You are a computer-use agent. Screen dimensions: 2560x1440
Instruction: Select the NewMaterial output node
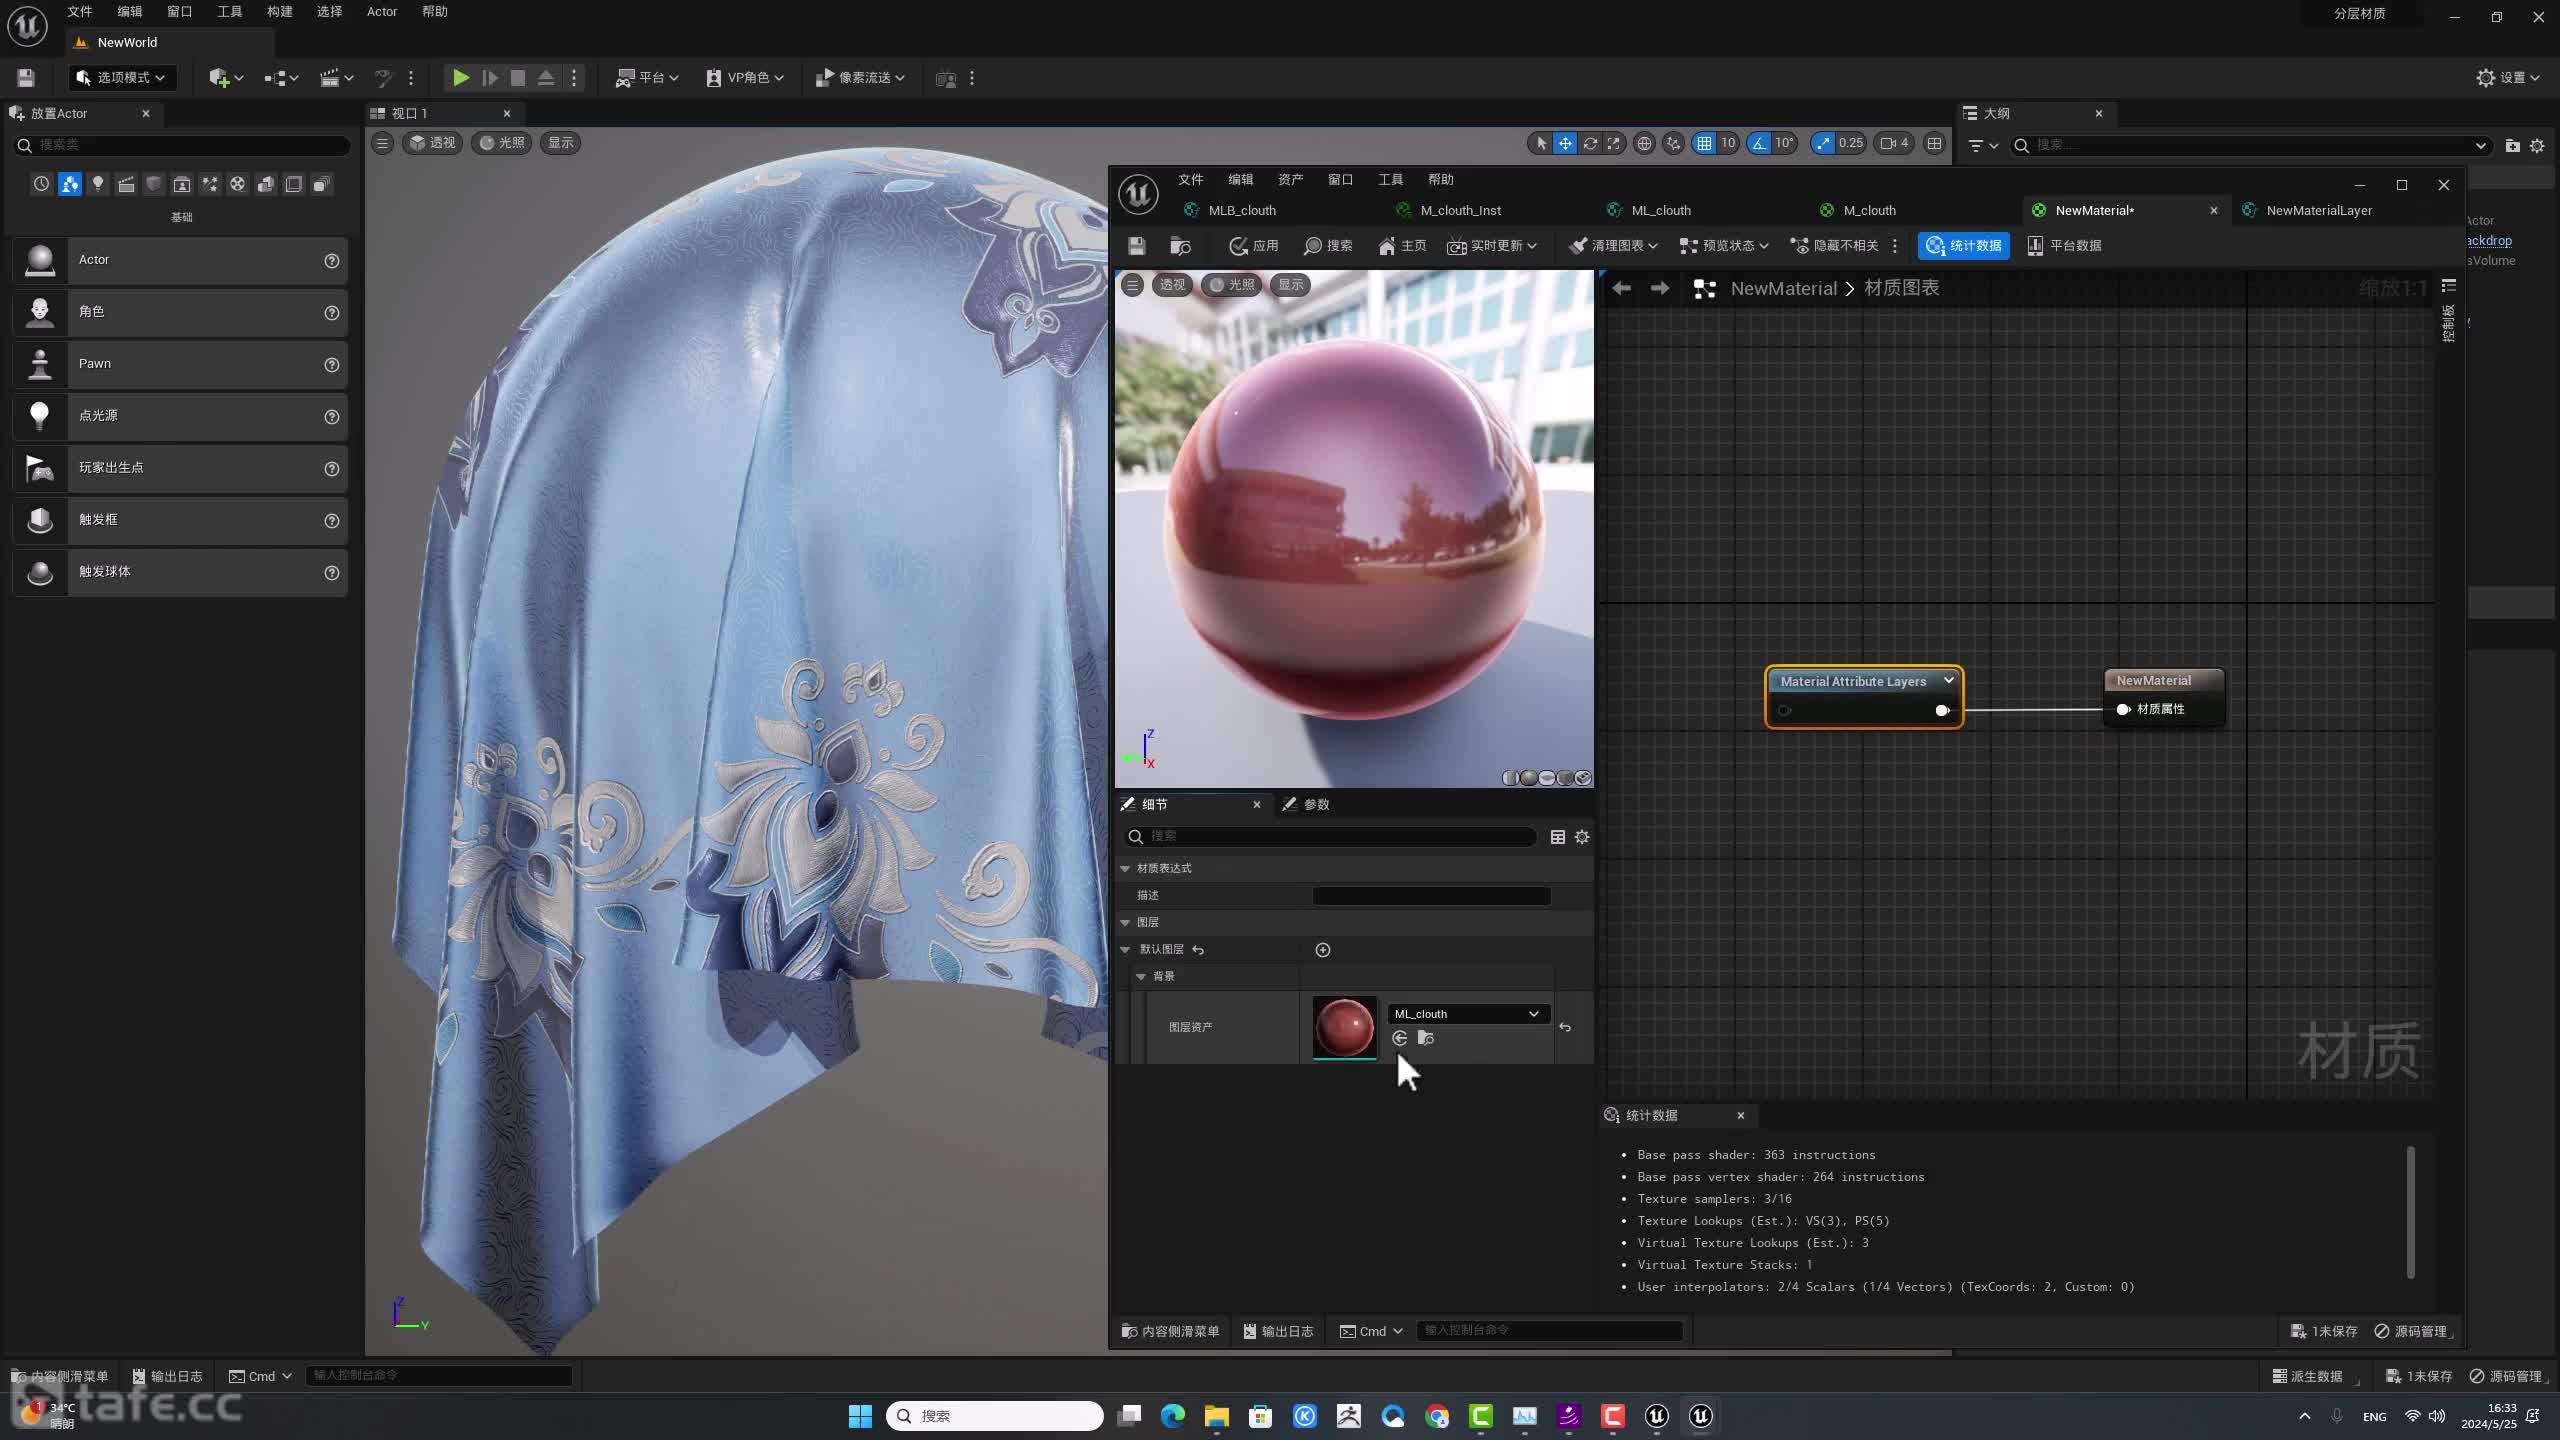(2164, 695)
